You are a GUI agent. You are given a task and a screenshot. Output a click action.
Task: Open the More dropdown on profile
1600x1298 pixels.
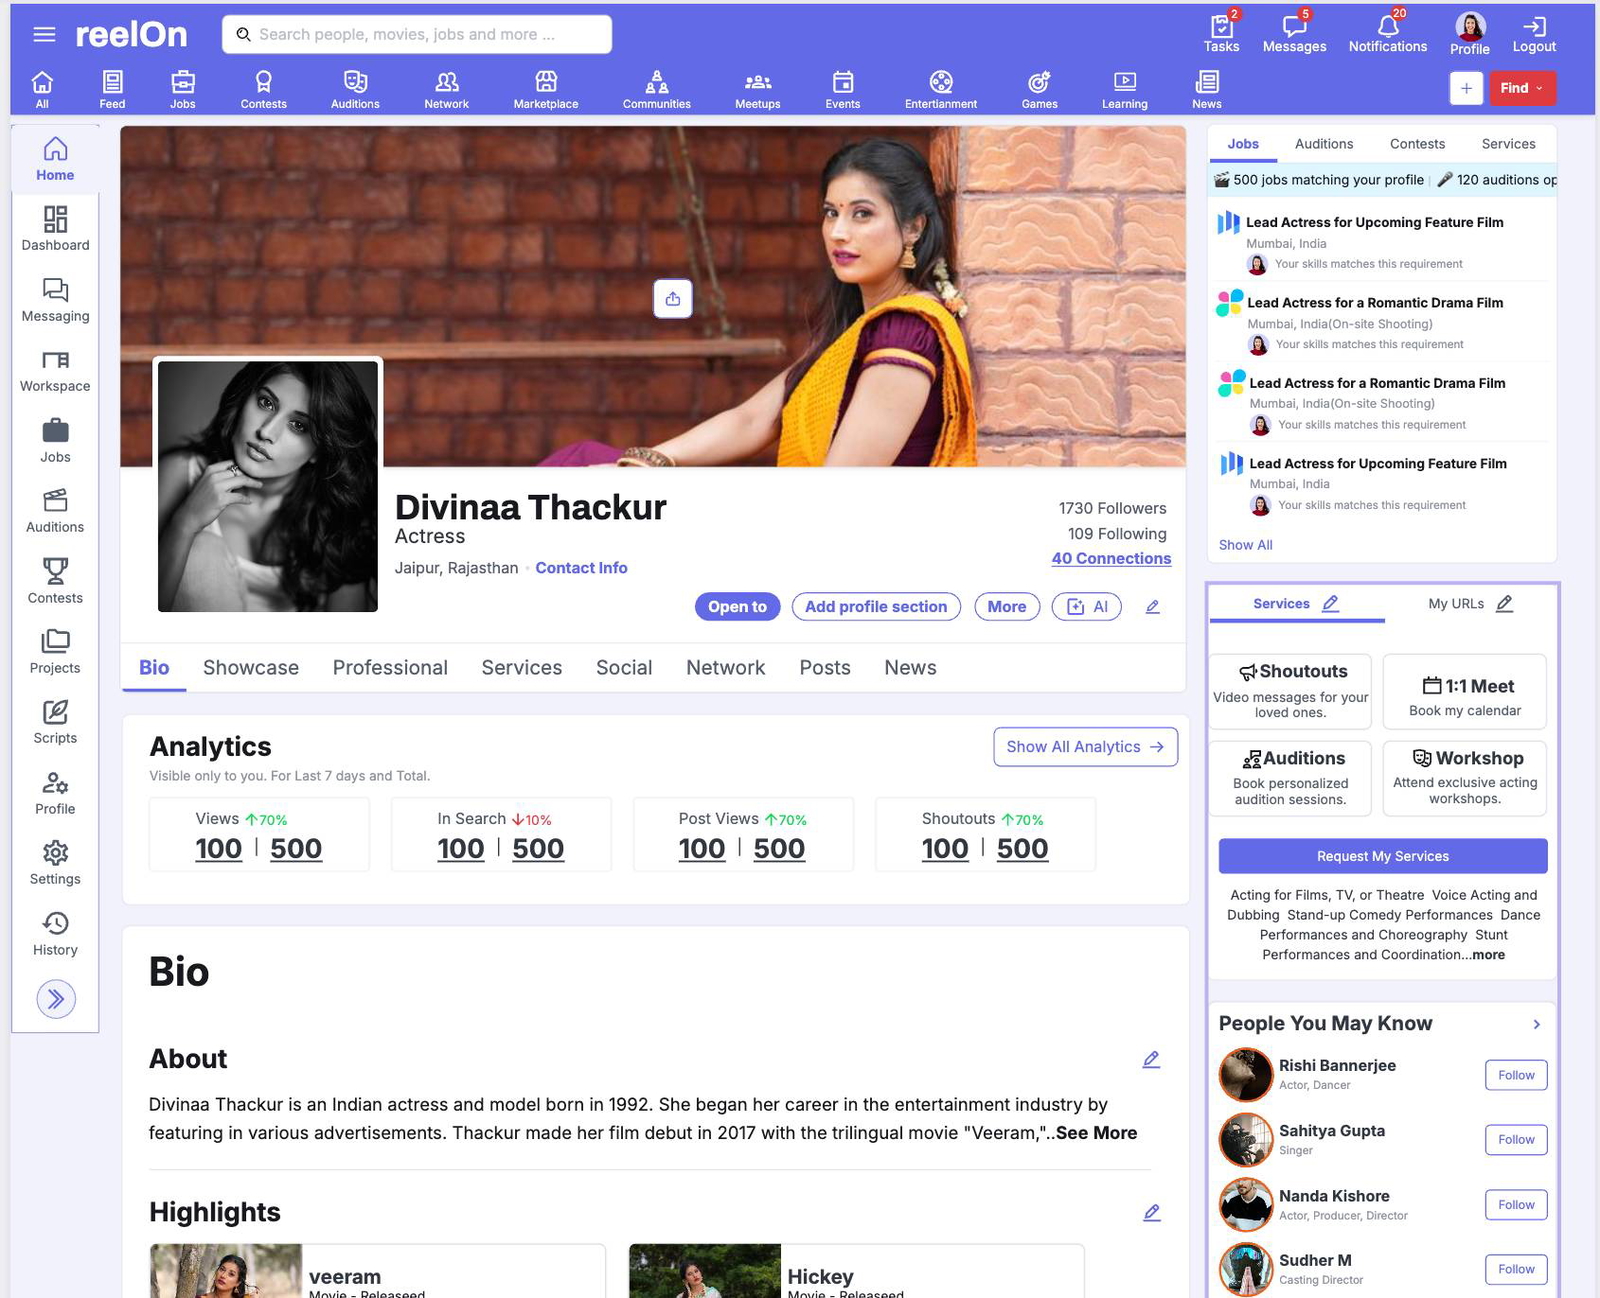coord(1007,606)
